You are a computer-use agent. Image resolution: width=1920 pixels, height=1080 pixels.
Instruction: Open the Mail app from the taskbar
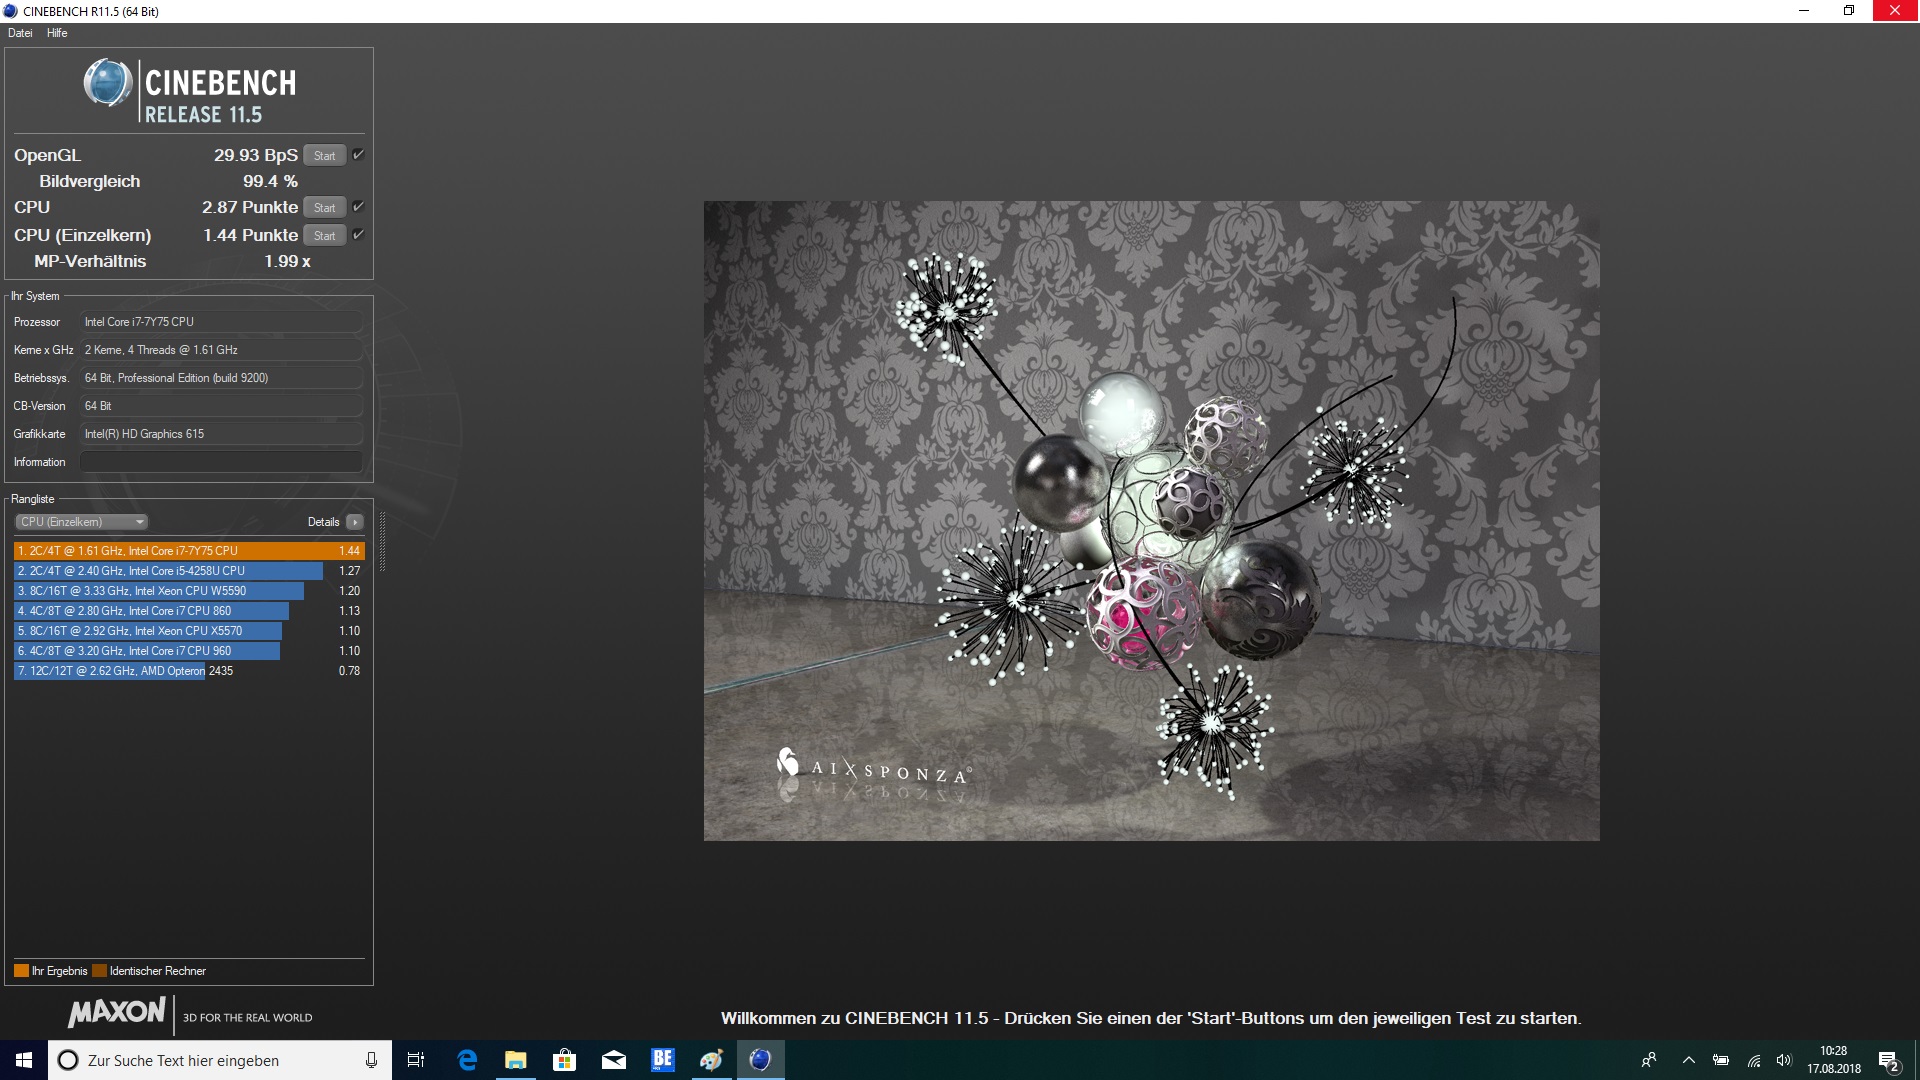click(x=613, y=1060)
